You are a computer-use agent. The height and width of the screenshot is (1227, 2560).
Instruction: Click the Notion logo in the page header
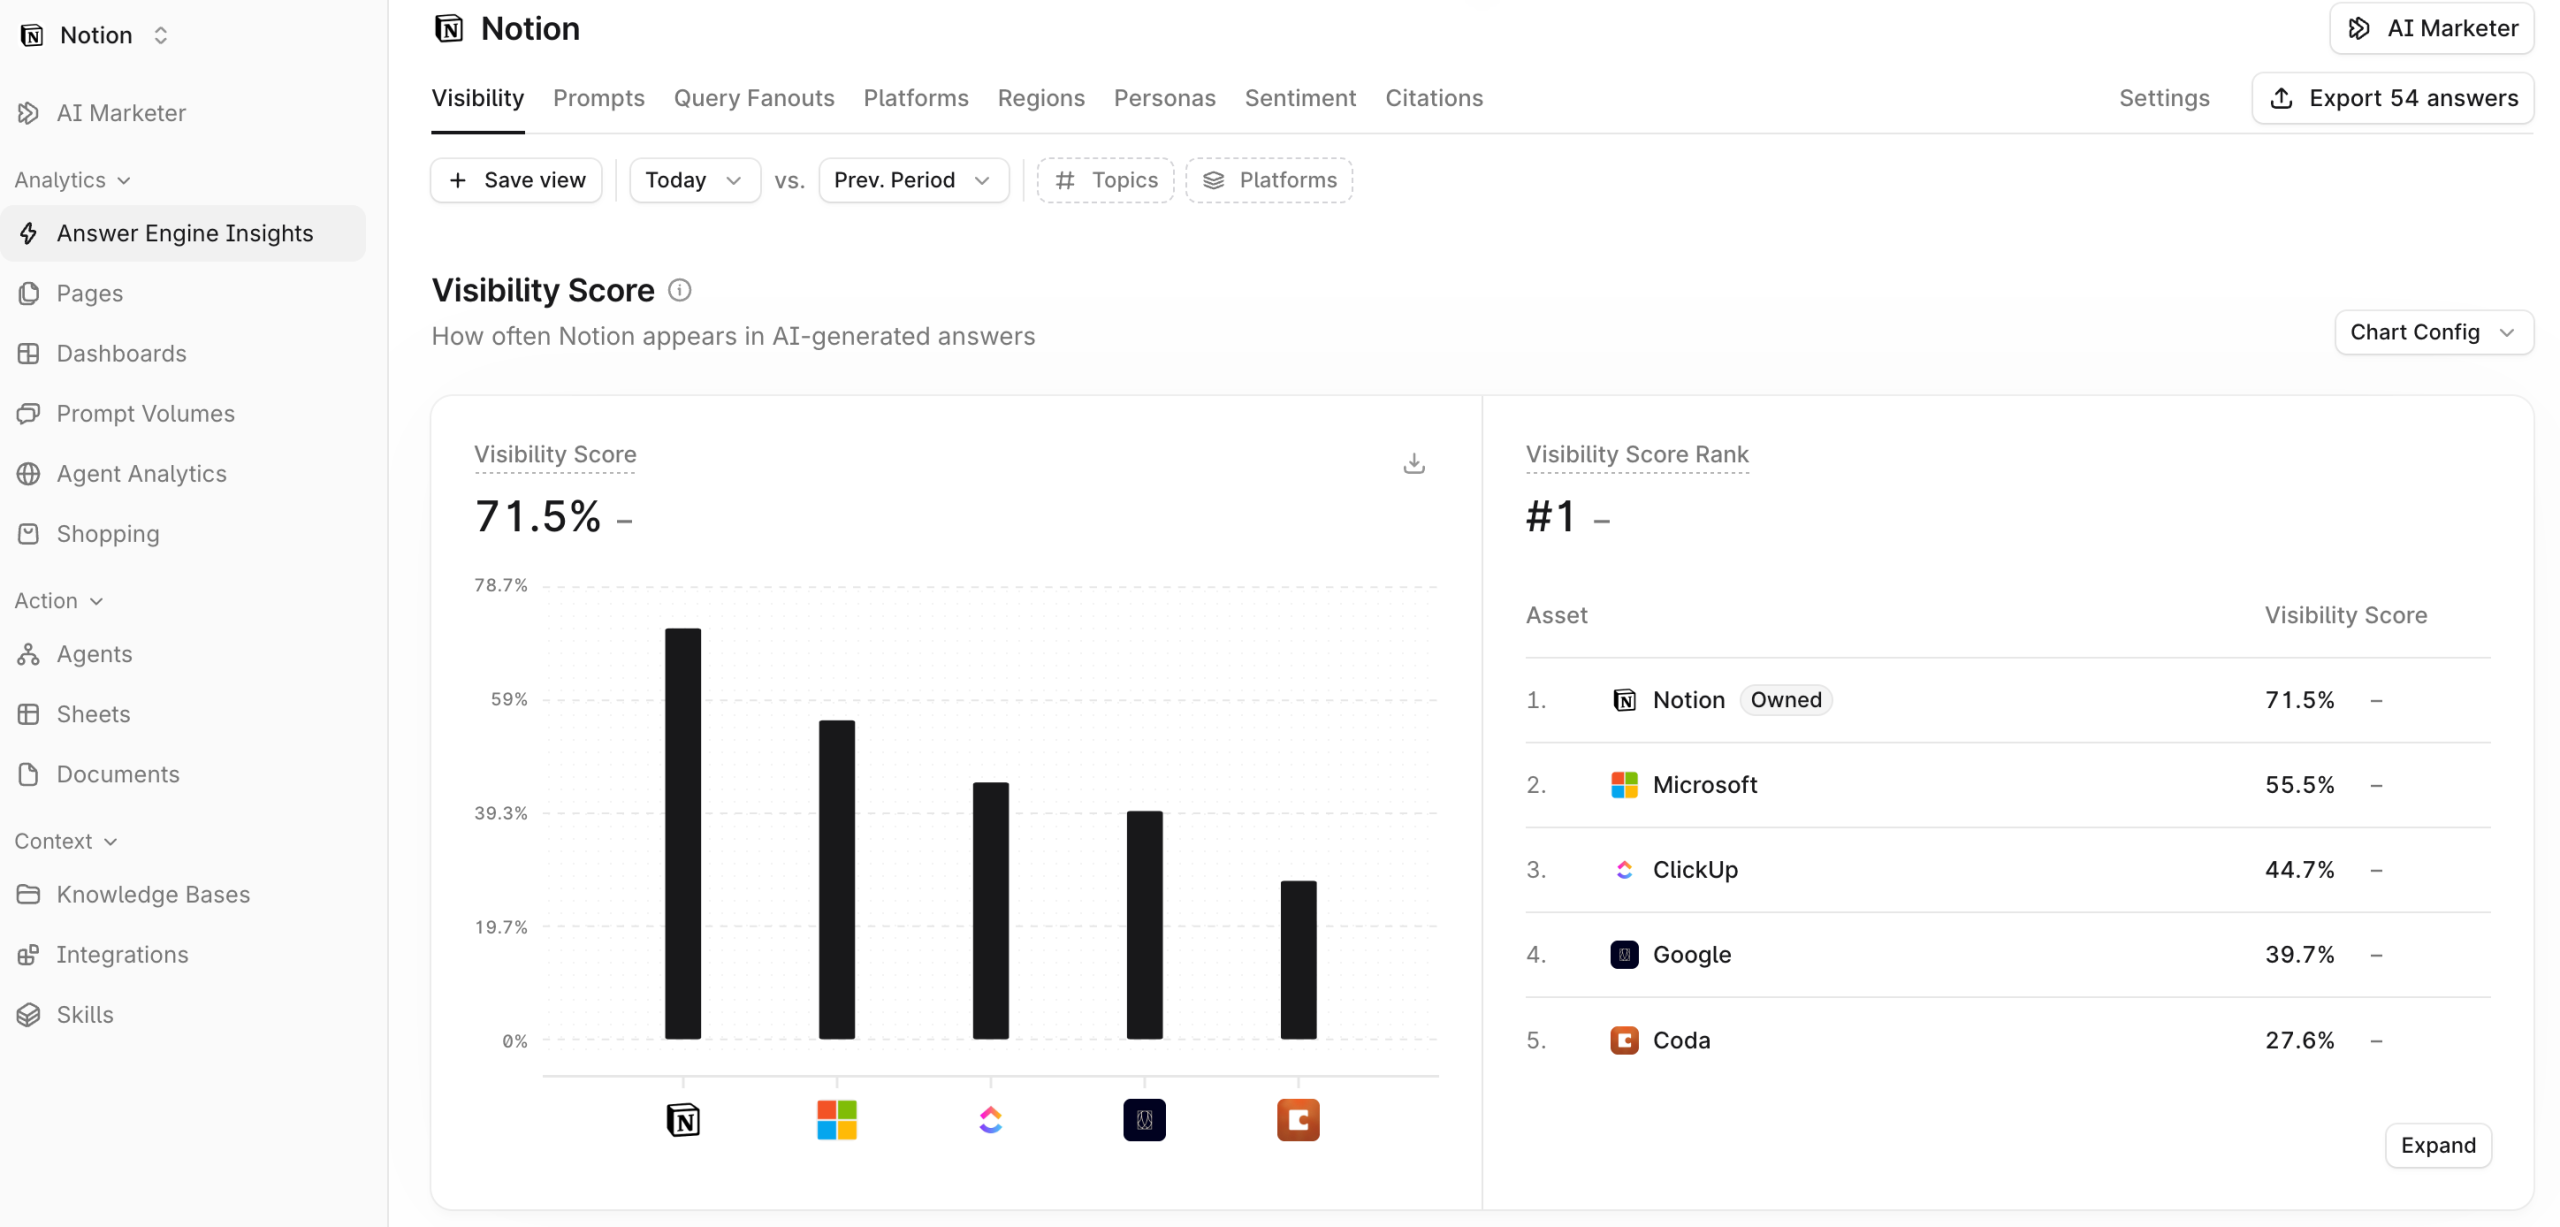pyautogui.click(x=449, y=28)
